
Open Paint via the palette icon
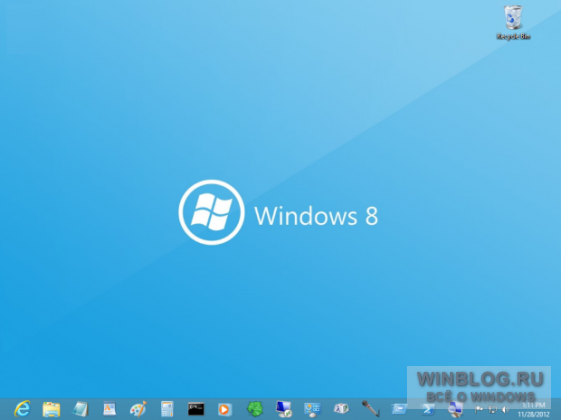pyautogui.click(x=138, y=409)
